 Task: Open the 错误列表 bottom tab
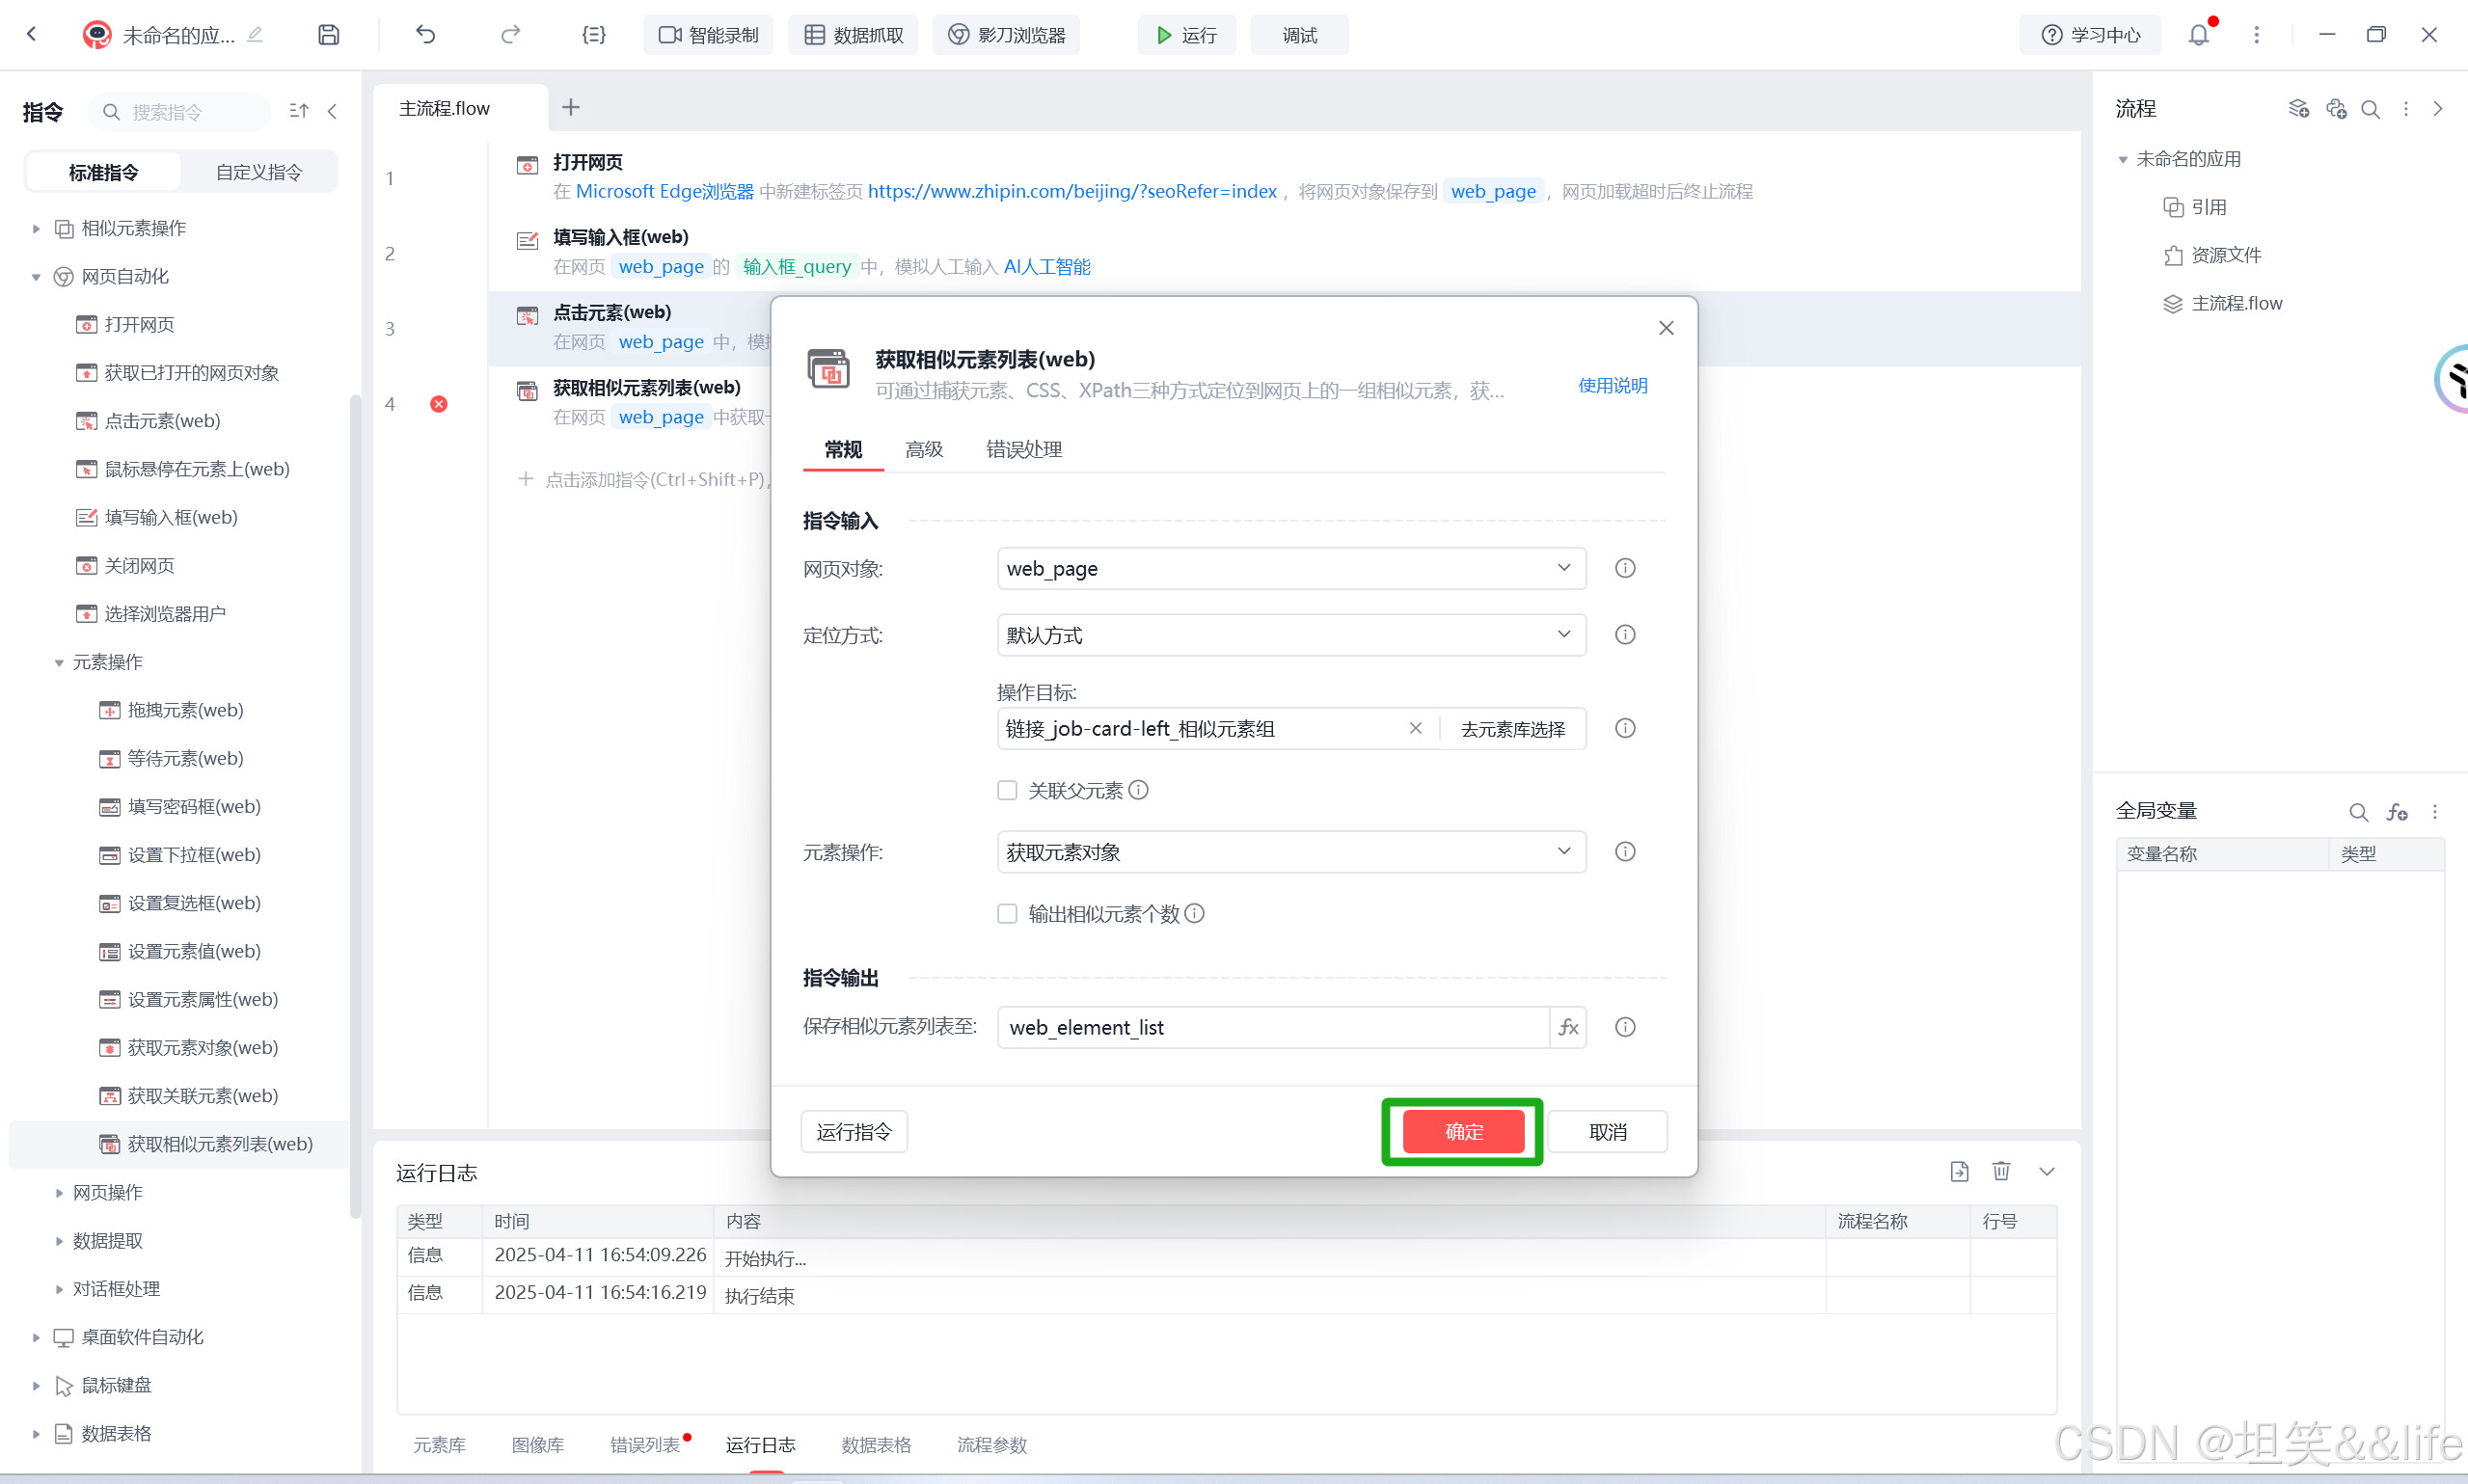tap(645, 1444)
